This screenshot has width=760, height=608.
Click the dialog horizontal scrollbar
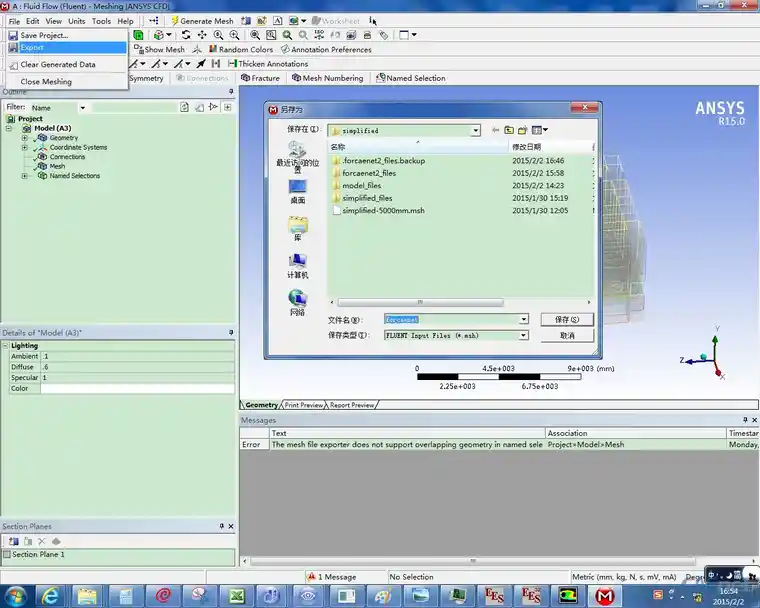point(421,302)
